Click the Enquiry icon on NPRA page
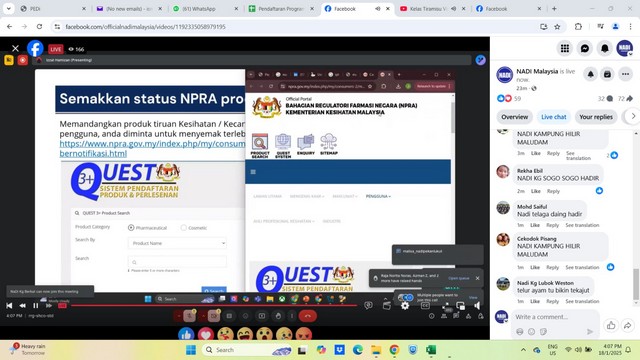Image resolution: width=640 pixels, height=360 pixels. pos(306,144)
